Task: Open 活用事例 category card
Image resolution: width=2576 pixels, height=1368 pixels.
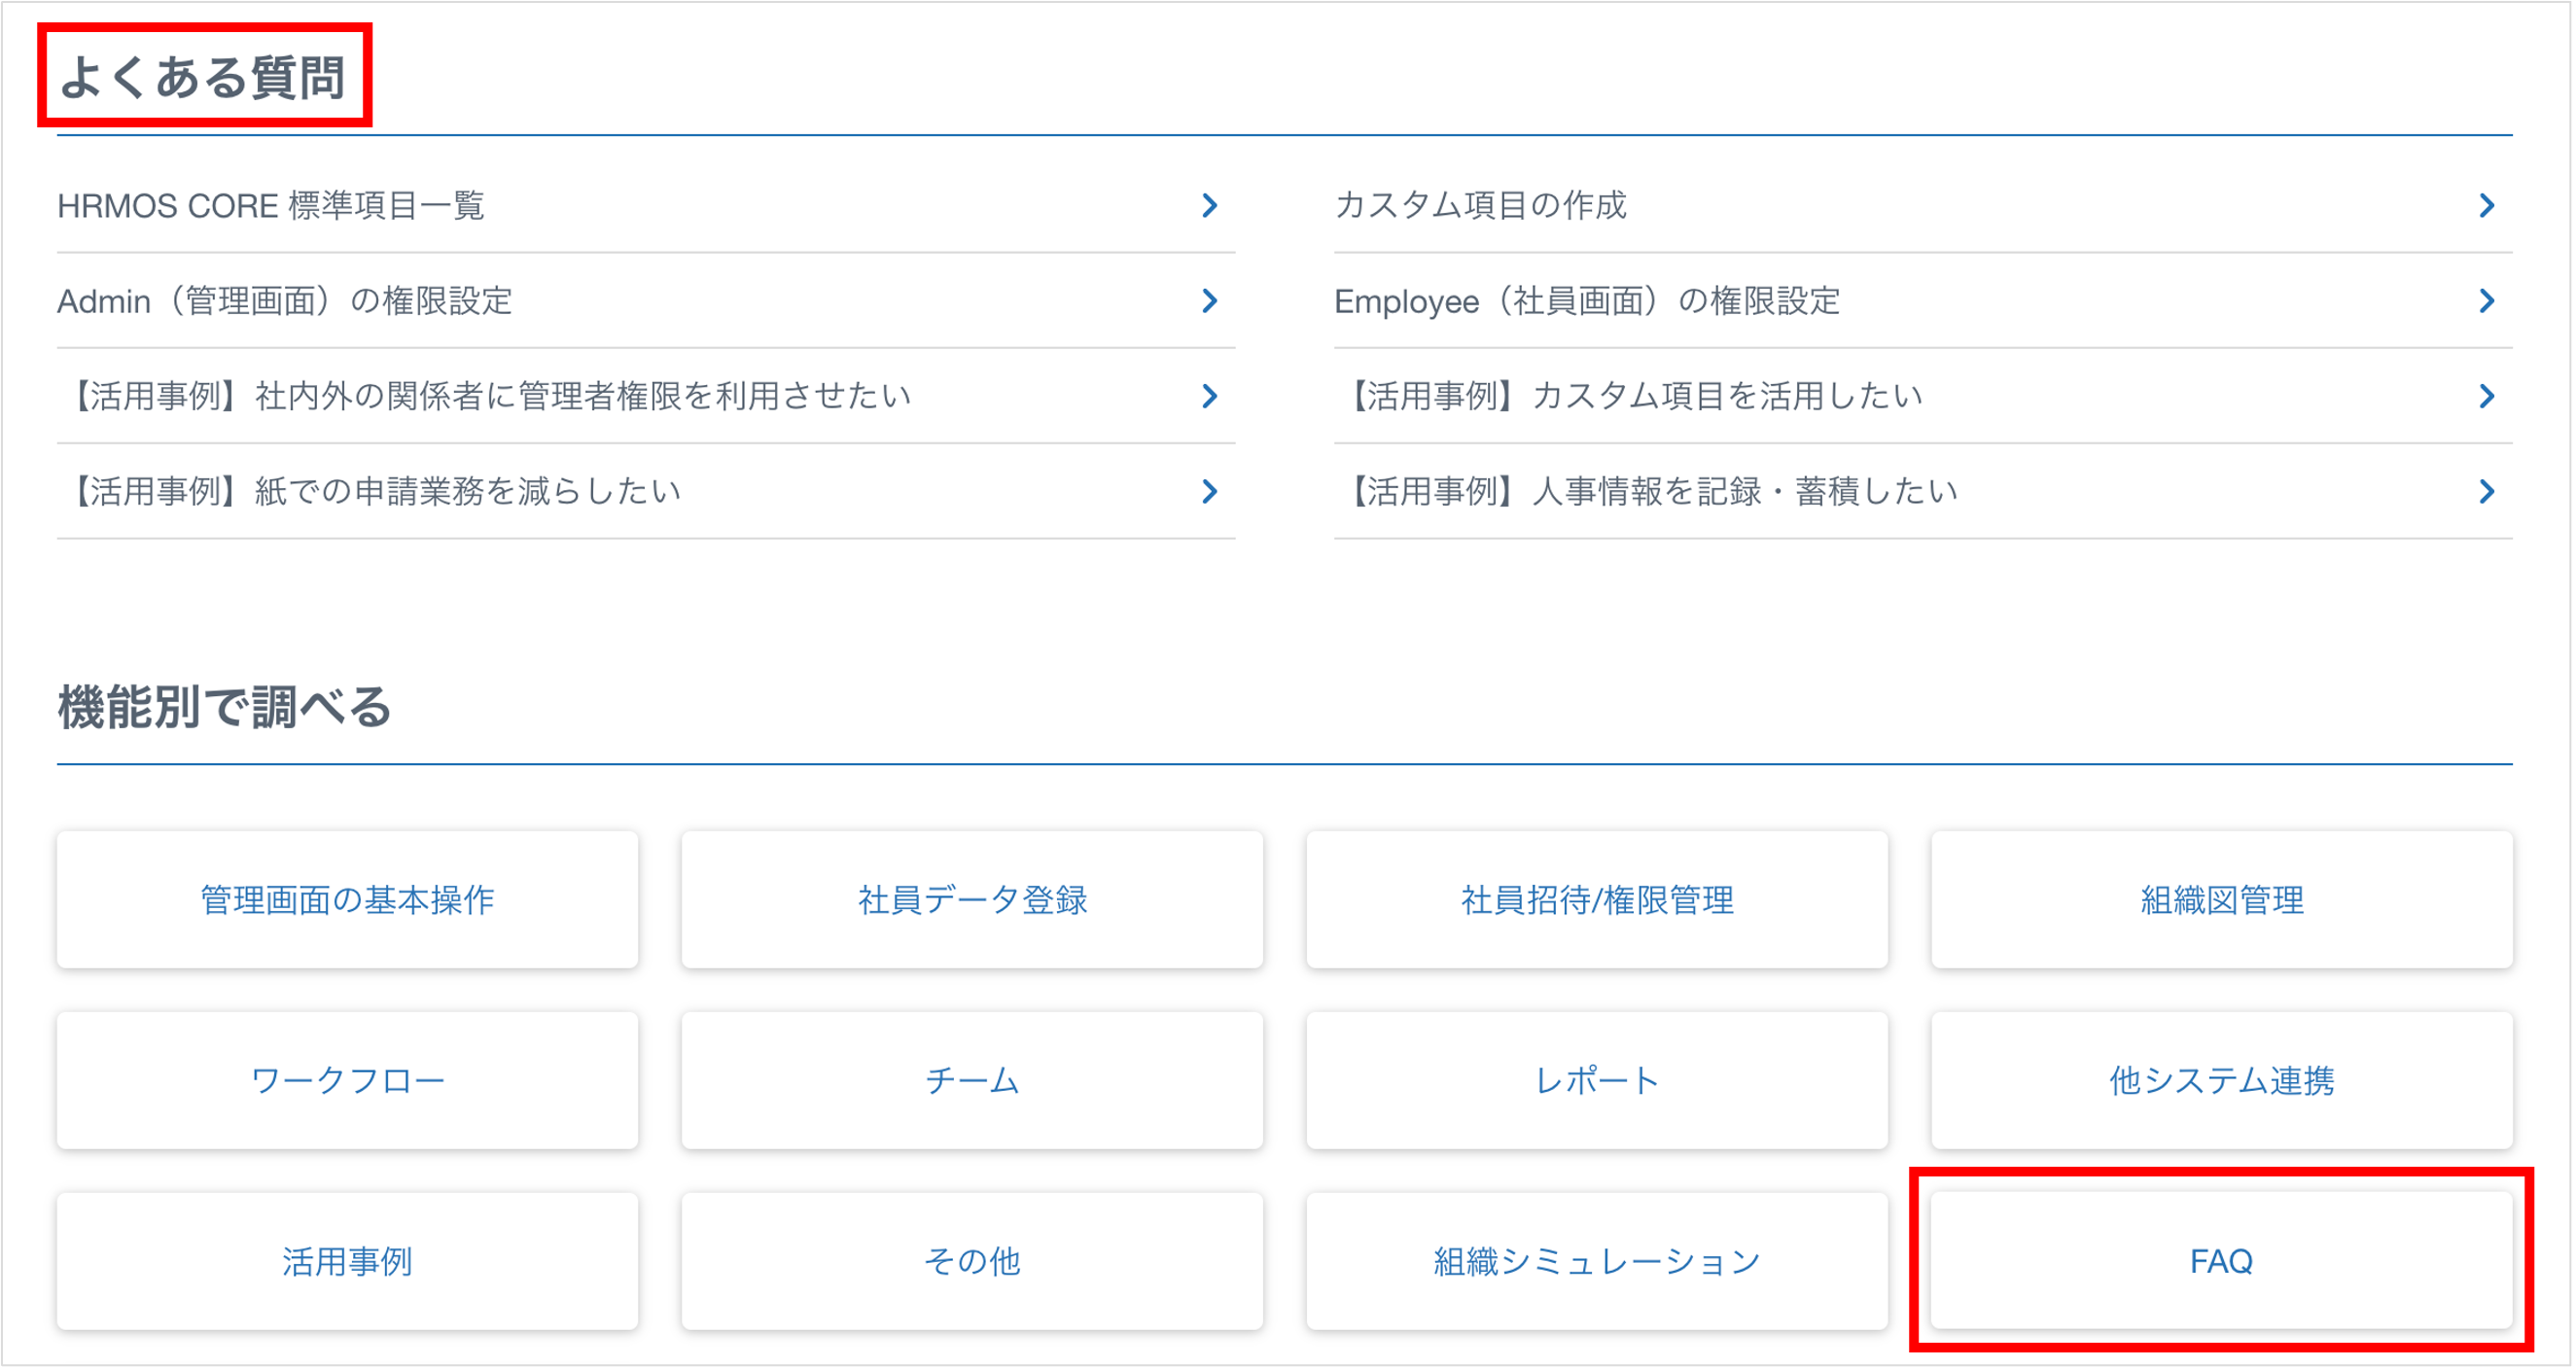Action: (347, 1260)
